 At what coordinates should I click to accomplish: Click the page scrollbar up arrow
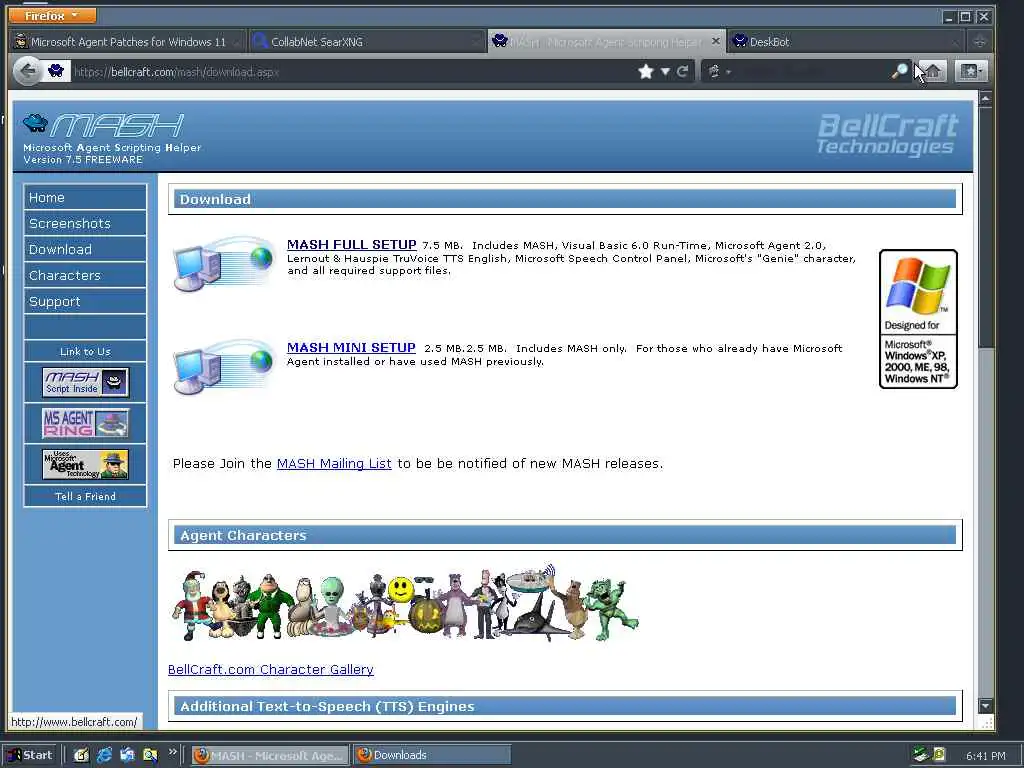tap(985, 99)
